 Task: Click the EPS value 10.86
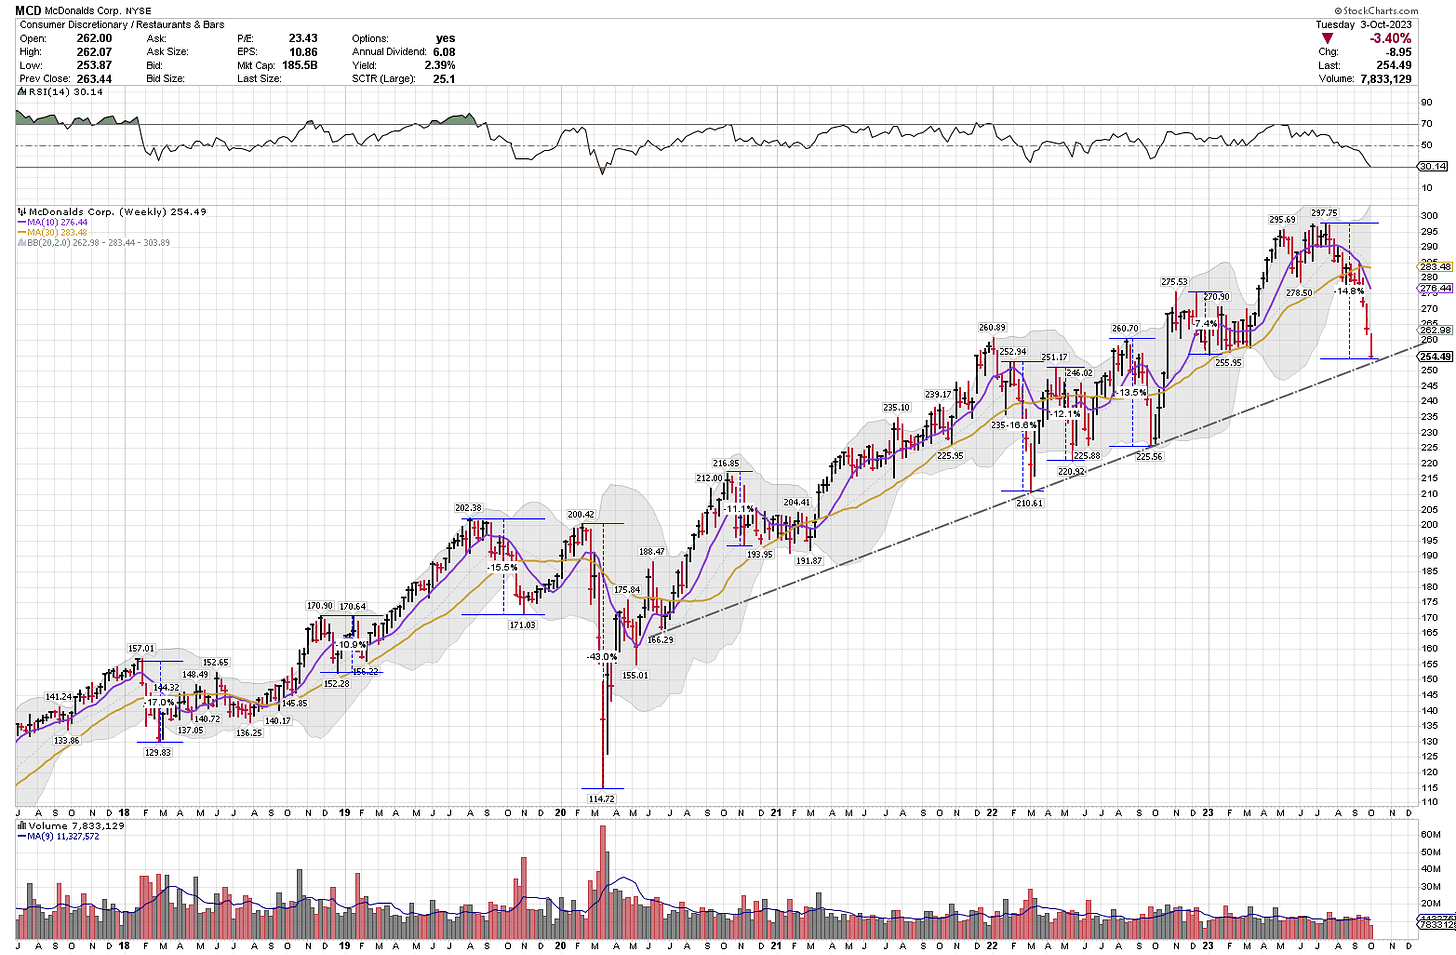[302, 51]
